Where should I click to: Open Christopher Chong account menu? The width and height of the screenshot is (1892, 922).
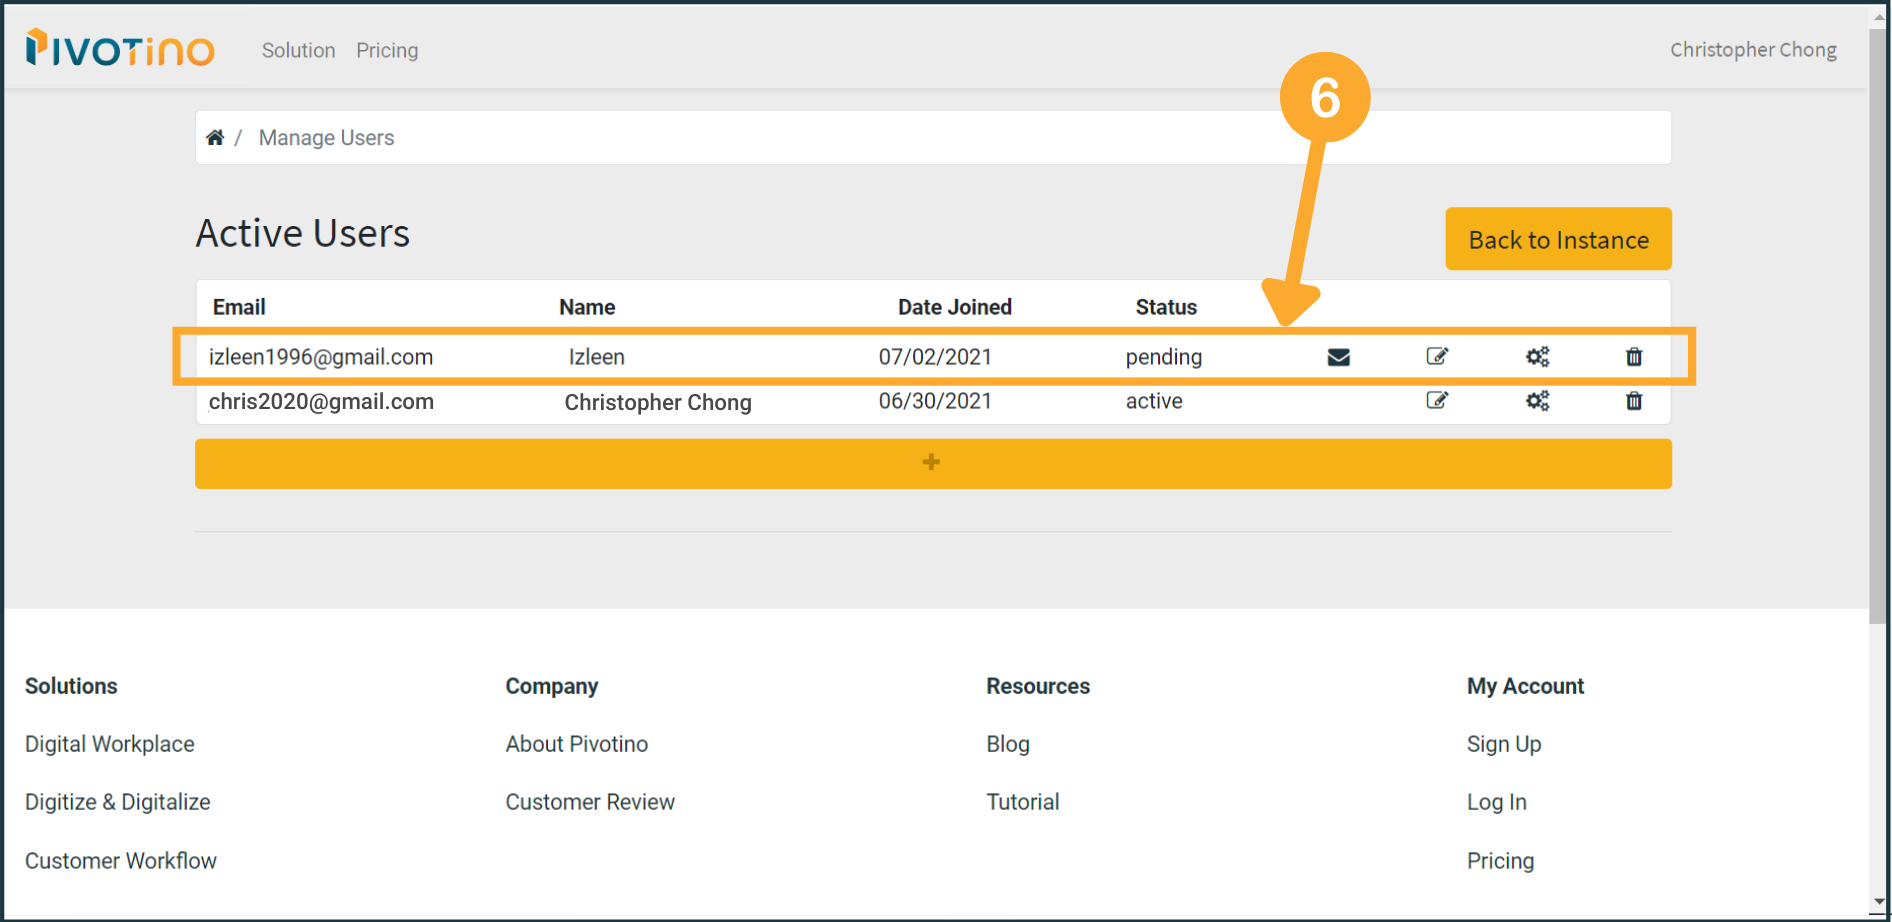point(1752,50)
